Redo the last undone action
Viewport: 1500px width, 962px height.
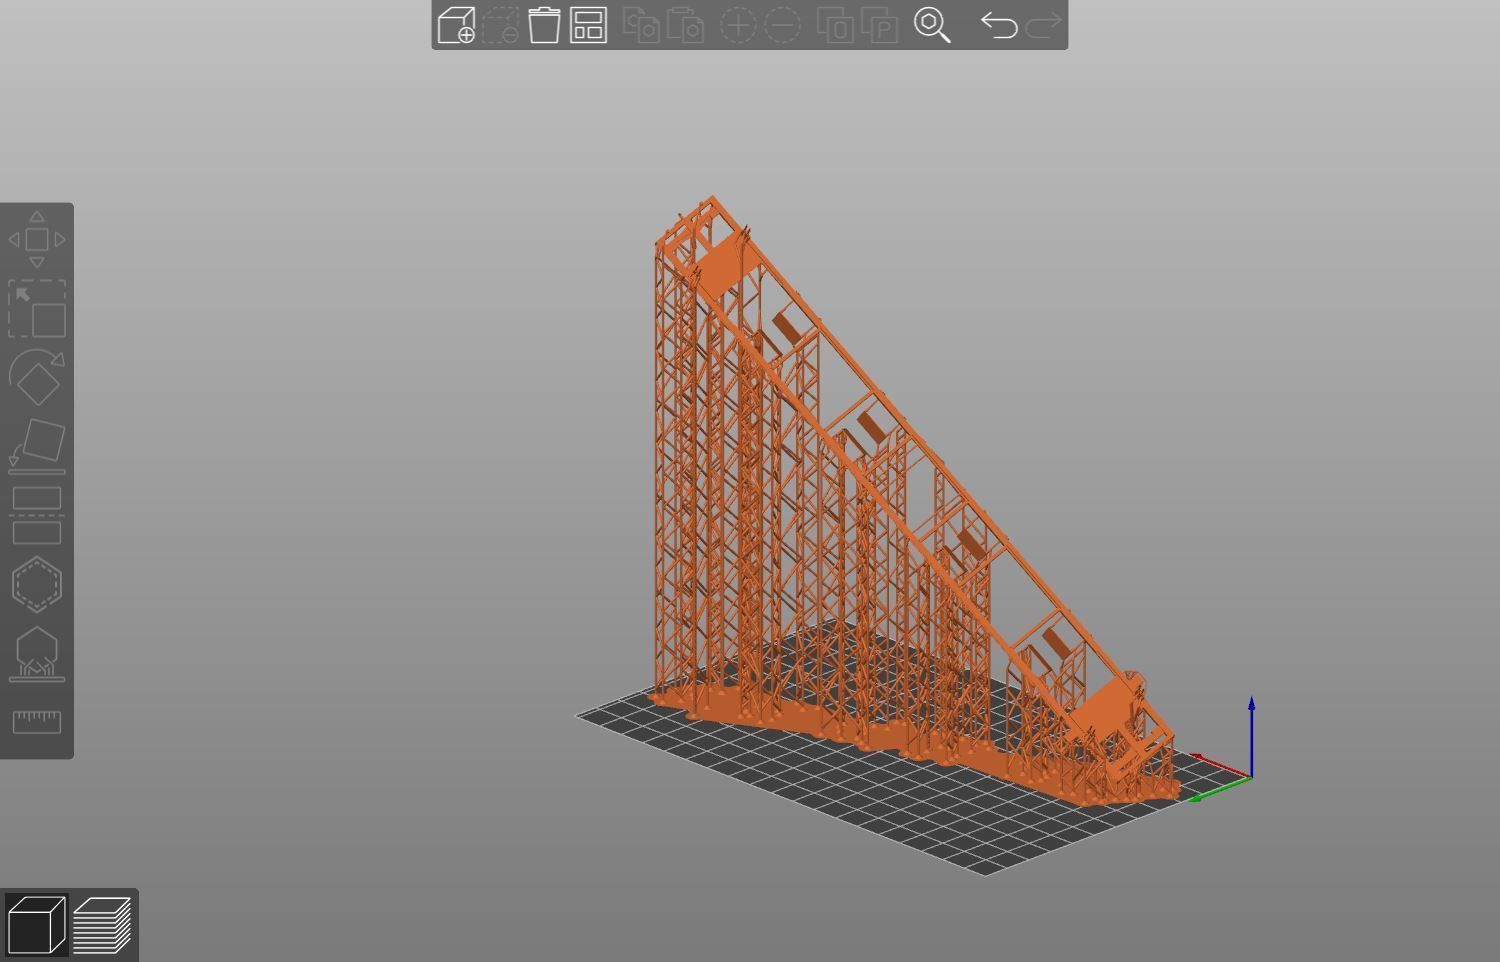pos(1043,25)
